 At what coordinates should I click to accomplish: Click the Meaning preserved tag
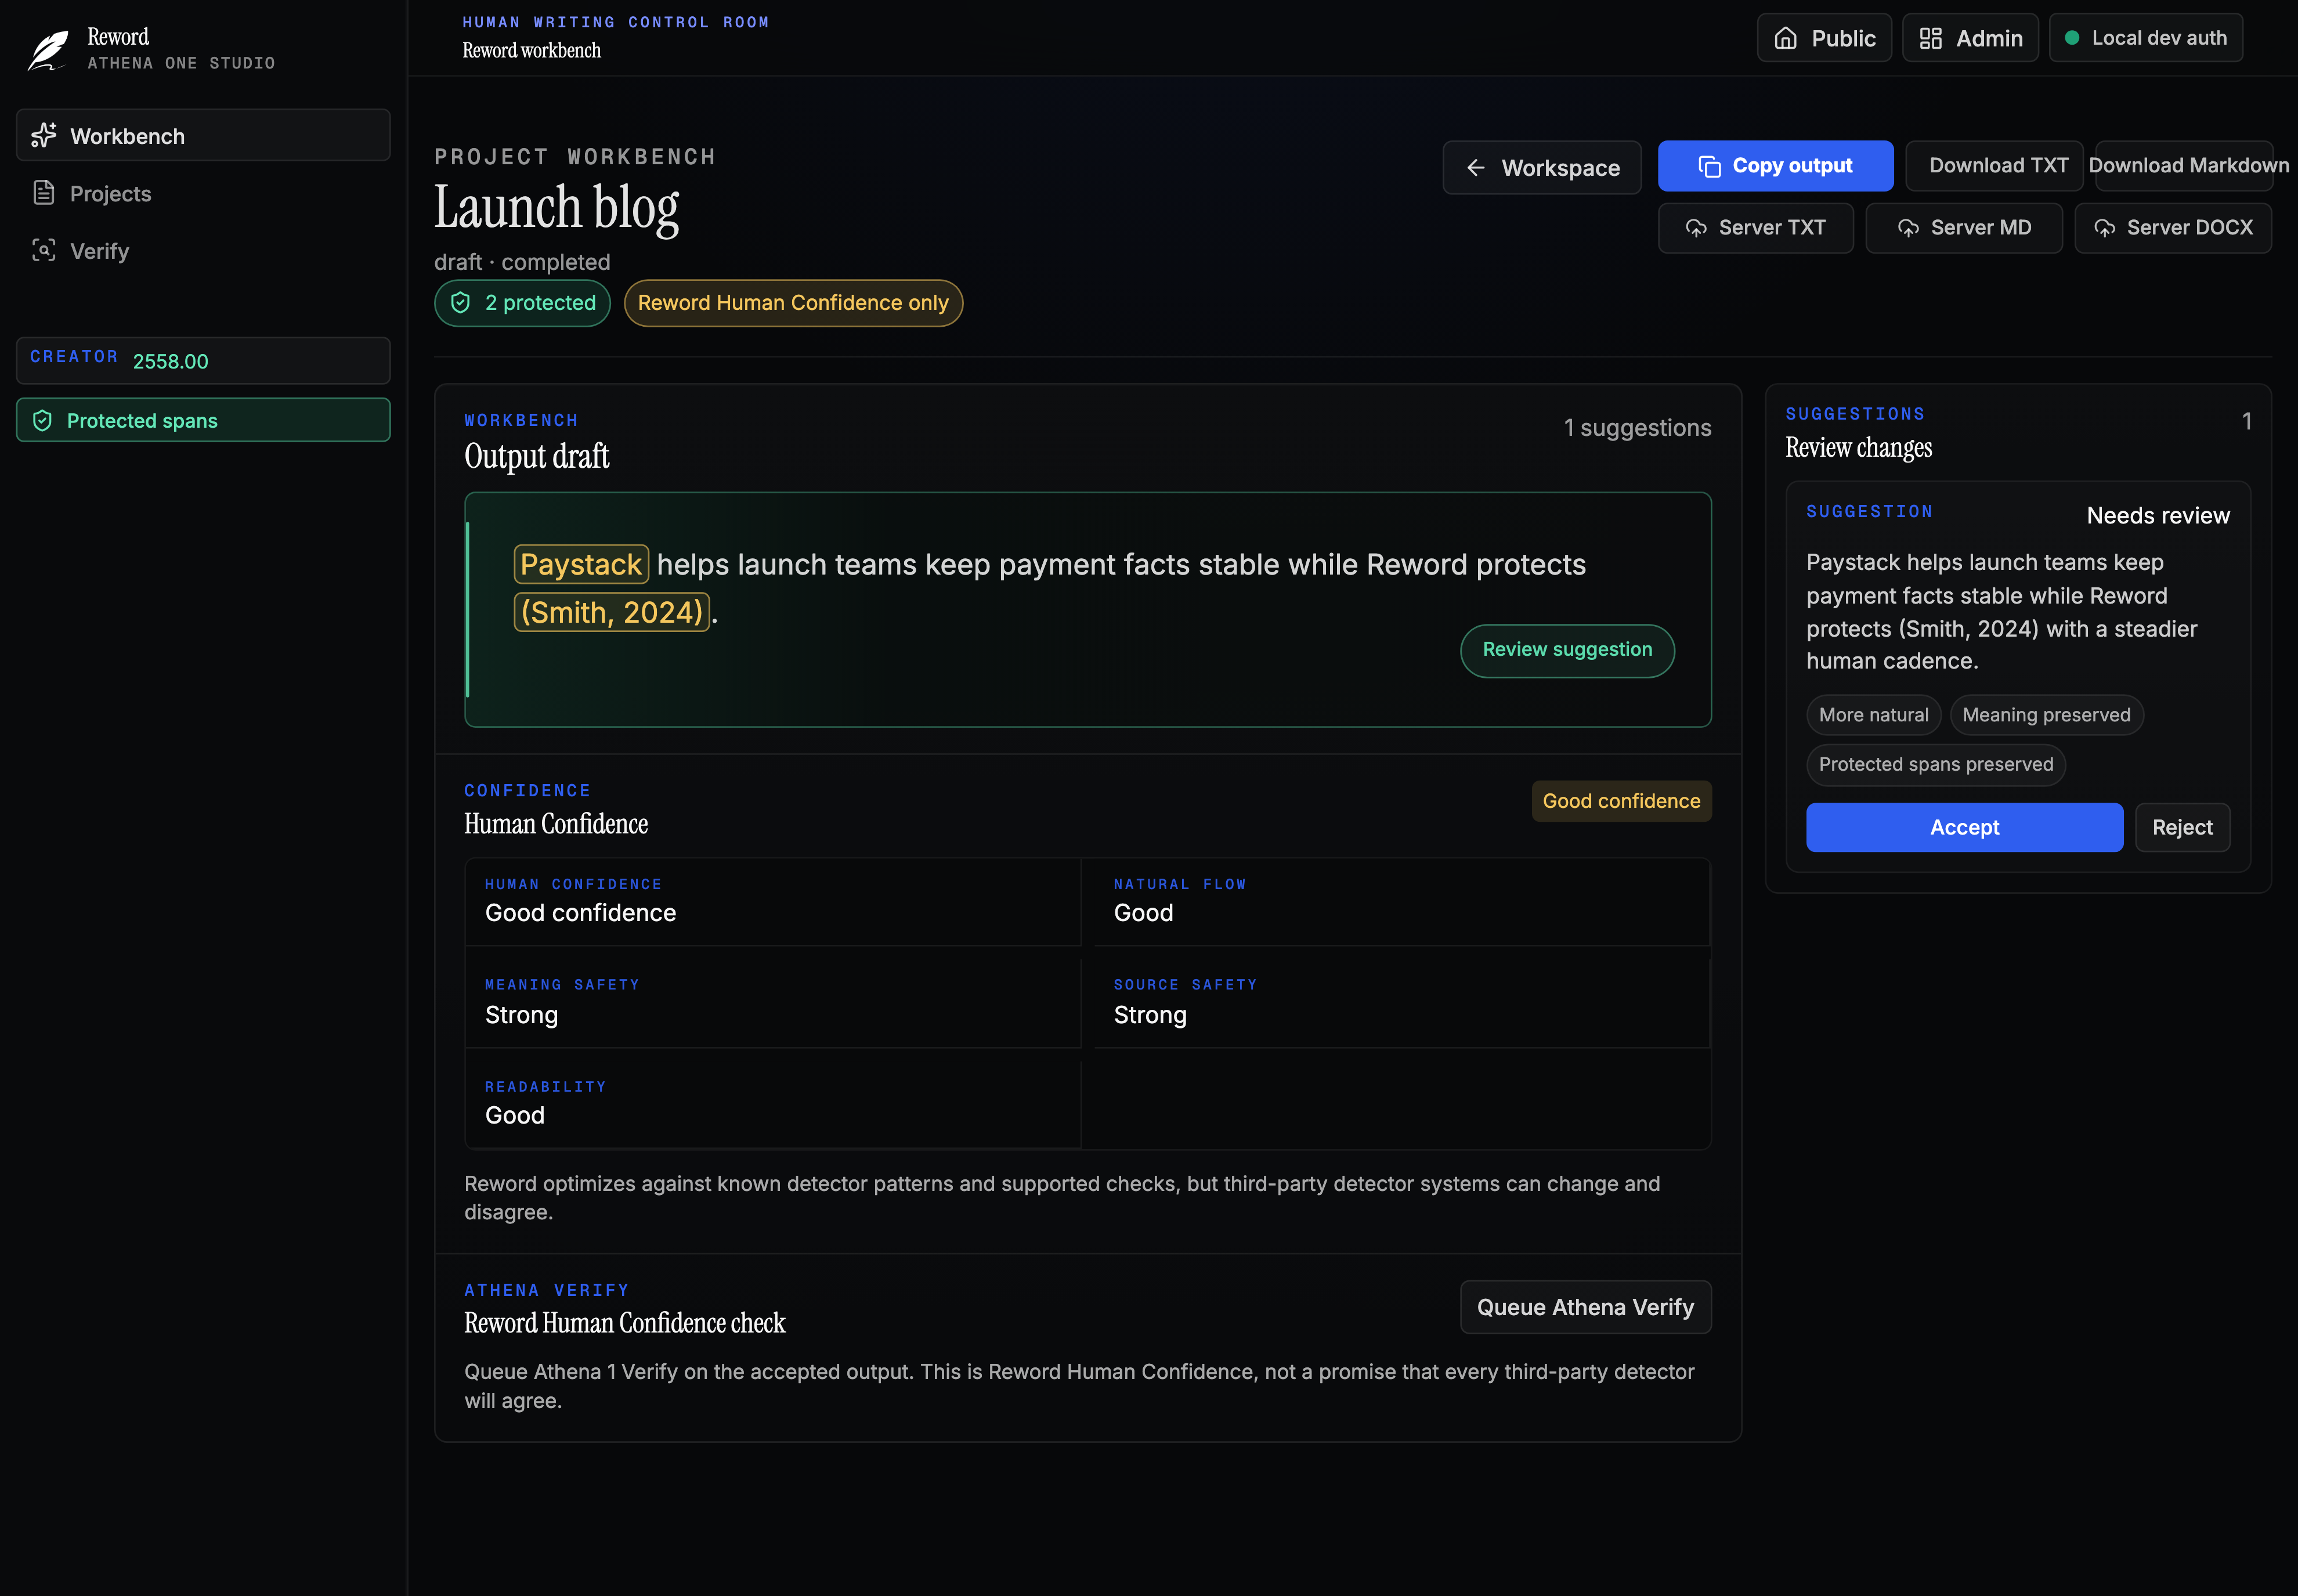(x=2046, y=715)
